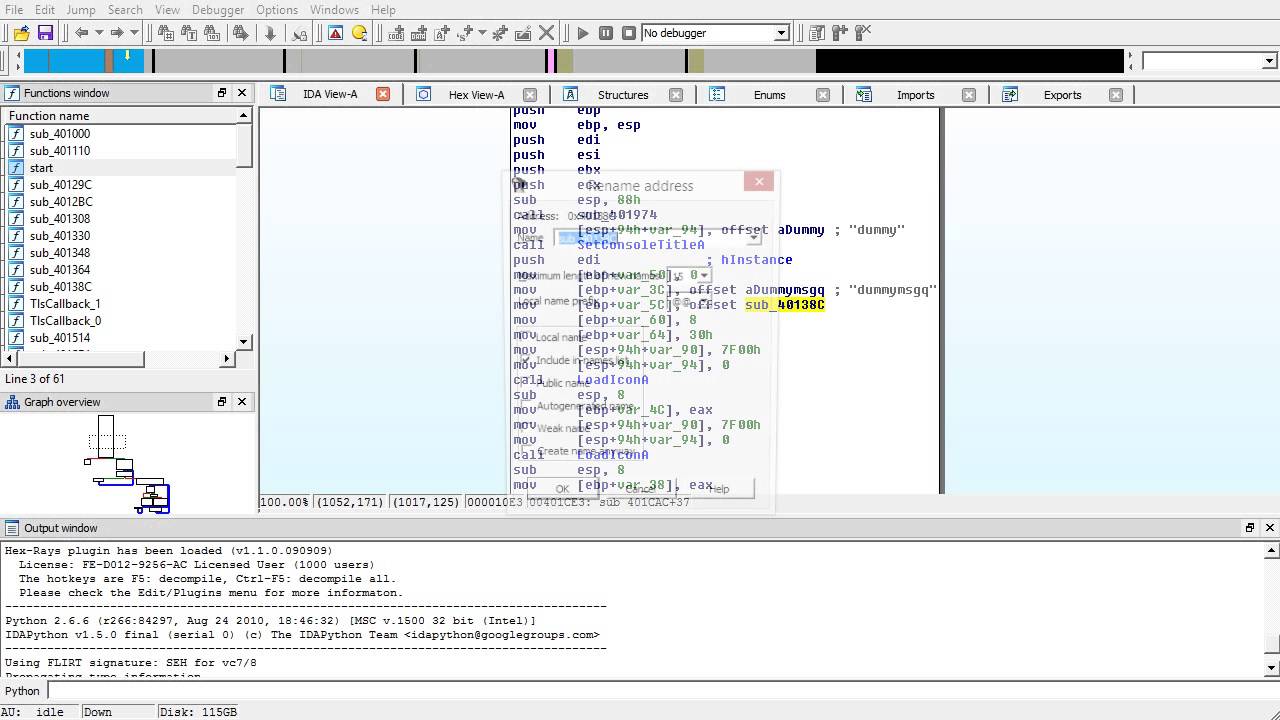Select sub_401000 in the Functions window
This screenshot has width=1280, height=720.
[60, 134]
